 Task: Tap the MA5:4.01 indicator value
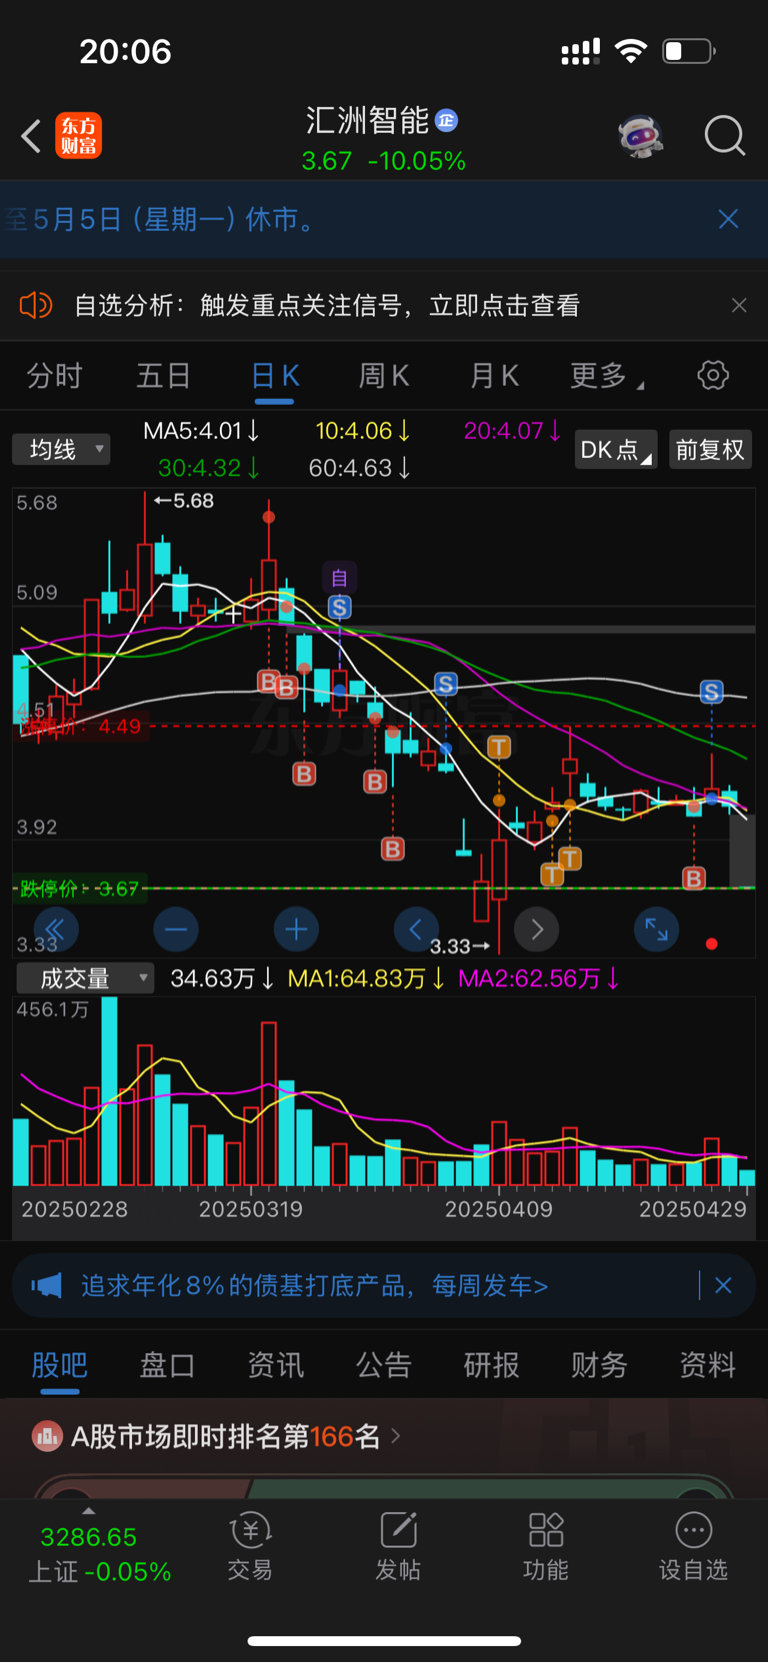tap(201, 431)
